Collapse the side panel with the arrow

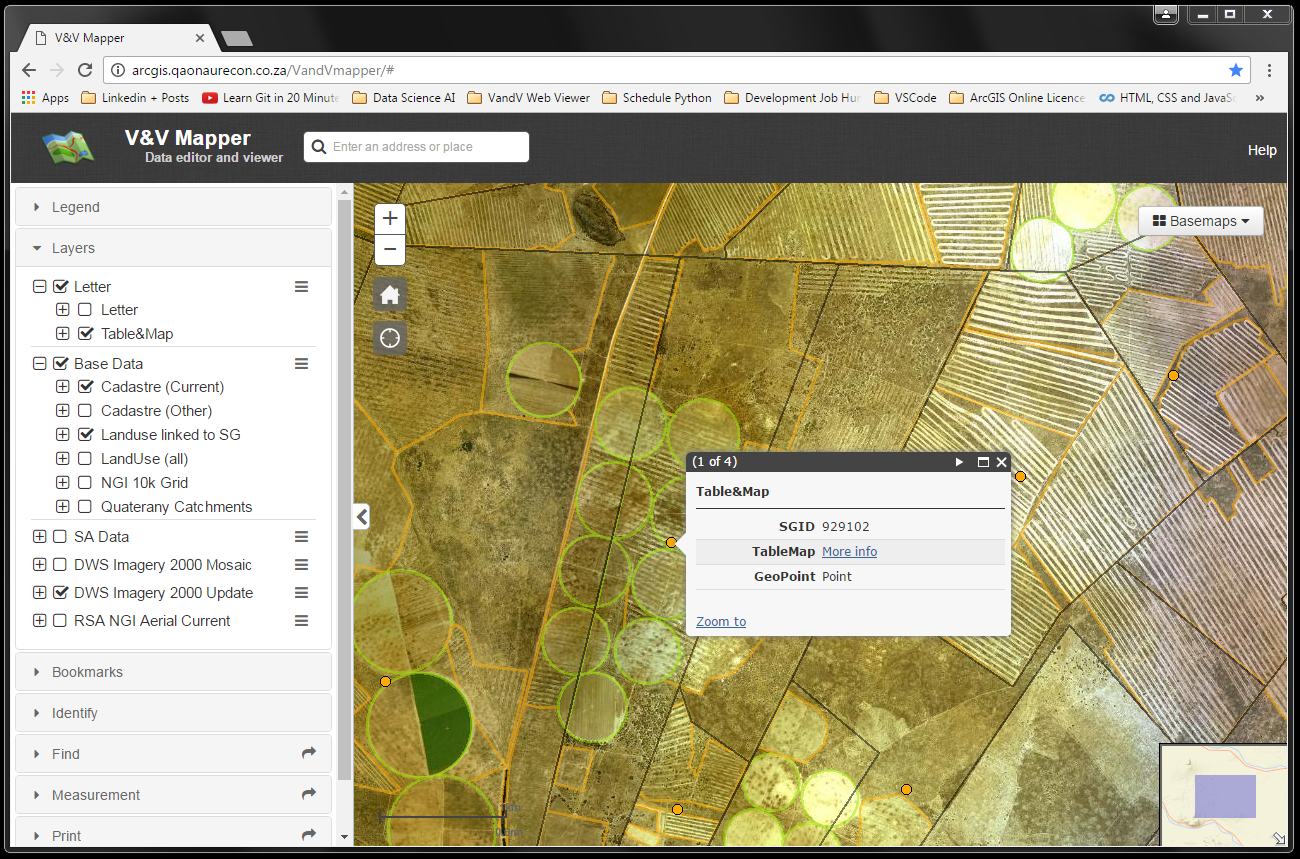(362, 516)
